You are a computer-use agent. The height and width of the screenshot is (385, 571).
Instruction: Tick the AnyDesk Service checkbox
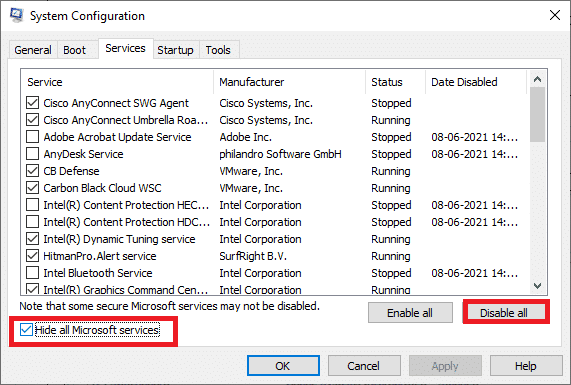pyautogui.click(x=32, y=154)
